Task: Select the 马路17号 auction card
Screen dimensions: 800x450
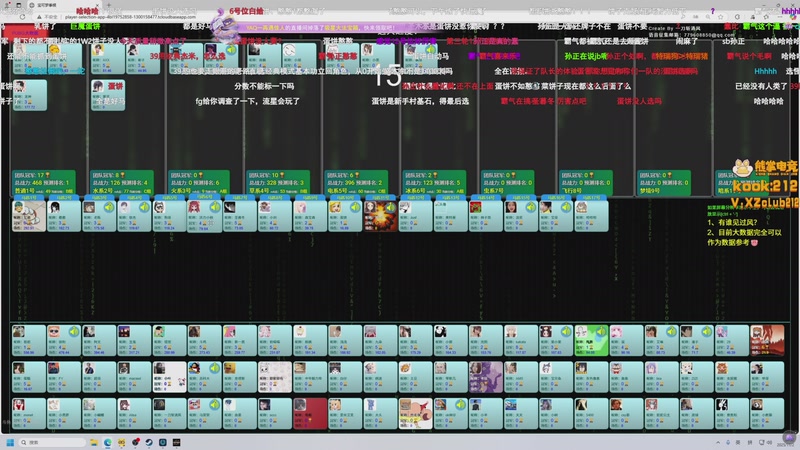Action: (x=591, y=216)
